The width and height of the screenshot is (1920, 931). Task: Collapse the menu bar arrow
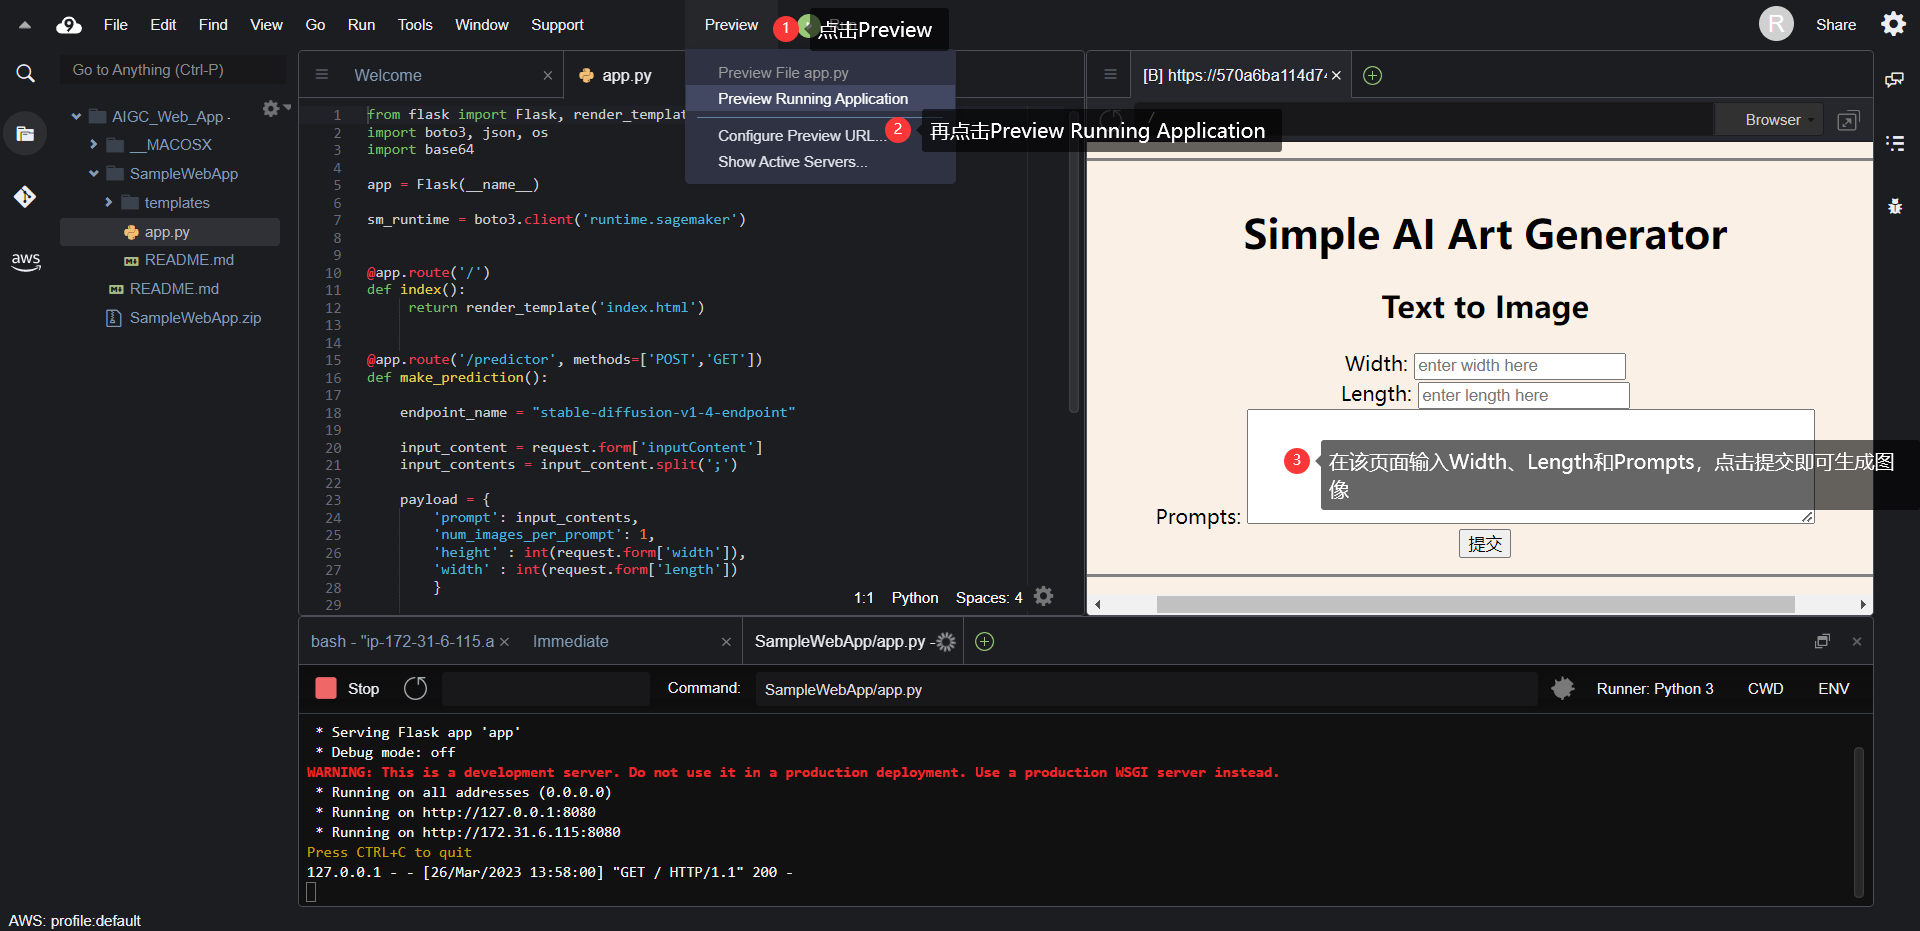(x=25, y=25)
